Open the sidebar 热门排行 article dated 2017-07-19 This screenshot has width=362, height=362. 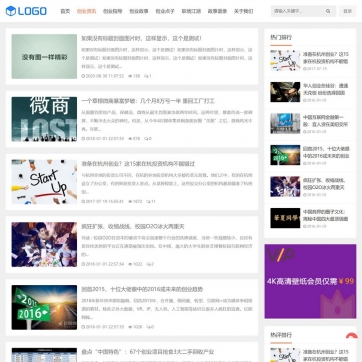coord(326,58)
